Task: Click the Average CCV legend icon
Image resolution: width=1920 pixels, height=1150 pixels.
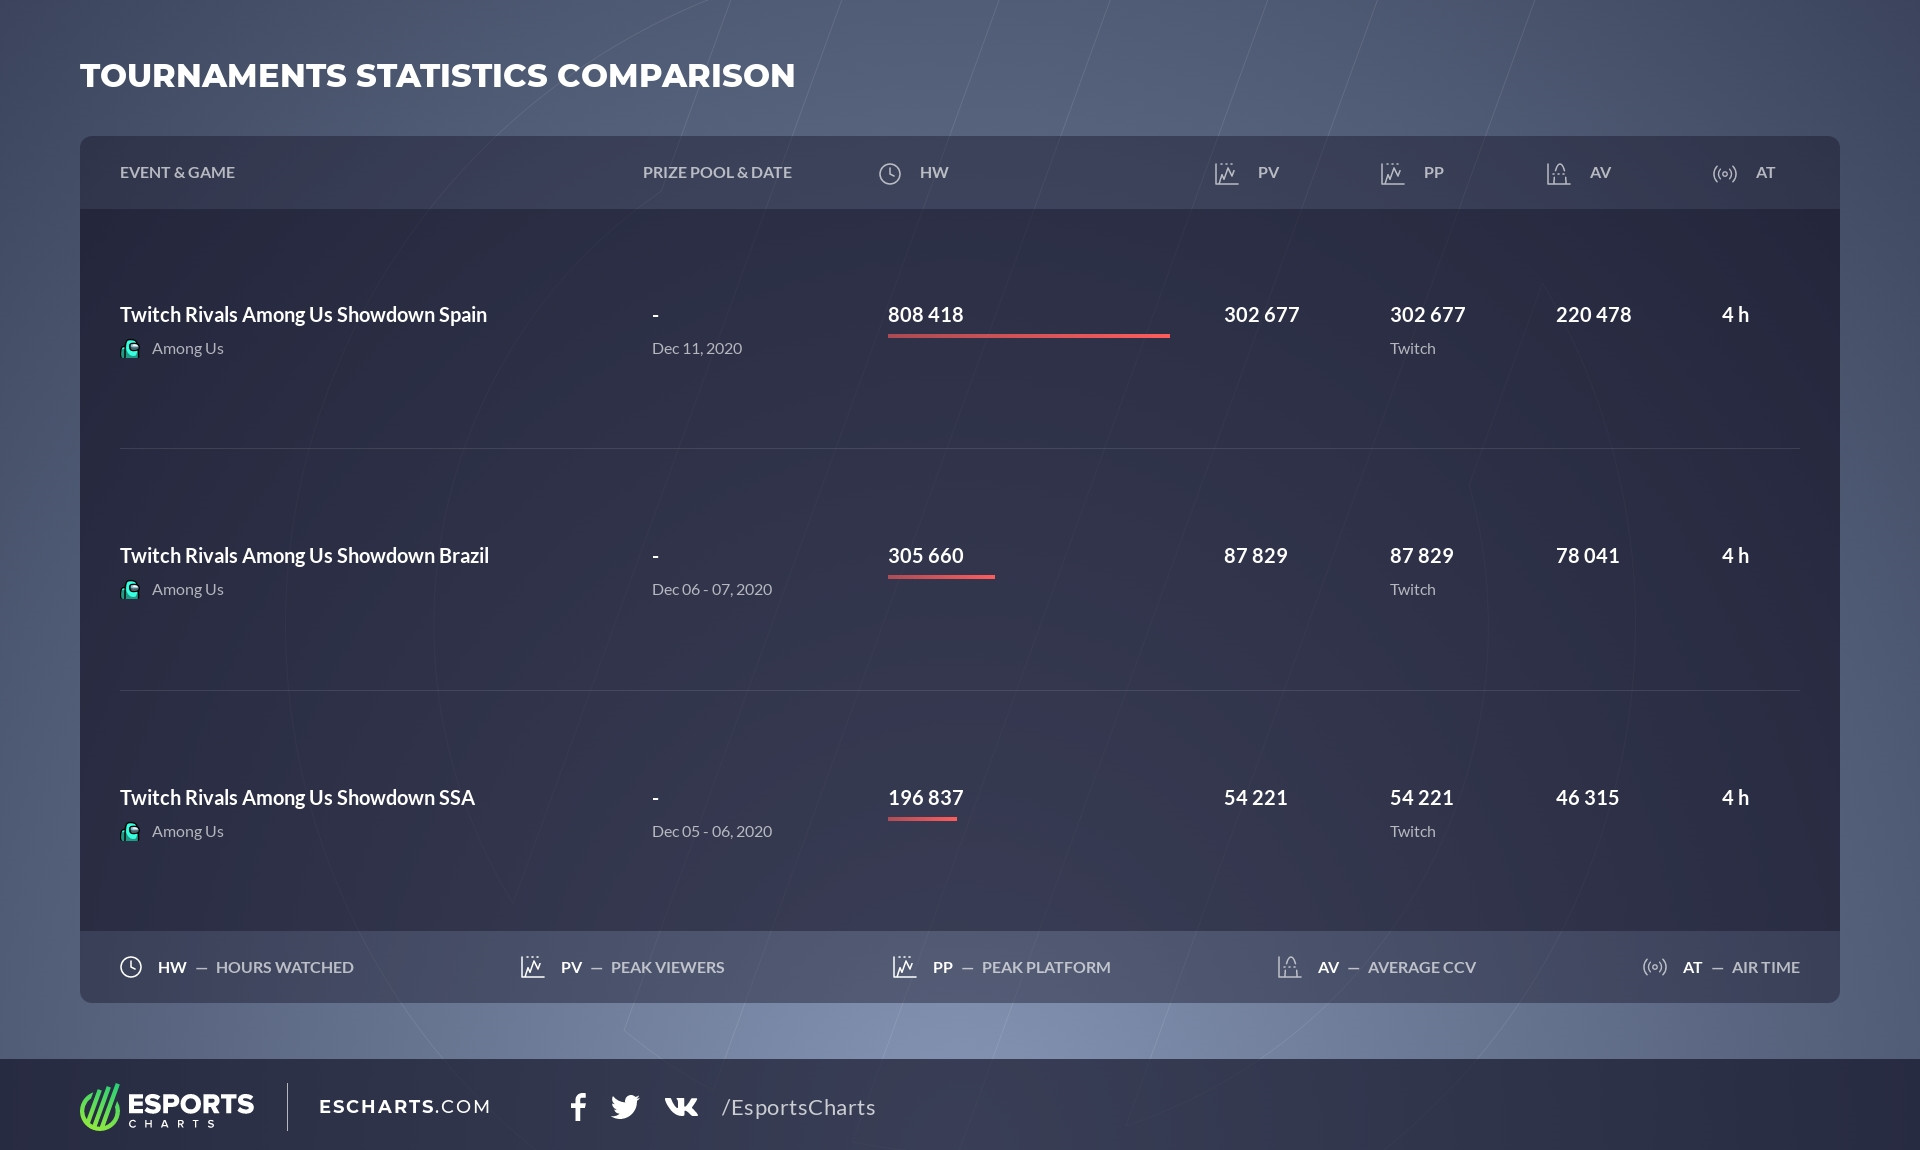Action: pos(1289,967)
